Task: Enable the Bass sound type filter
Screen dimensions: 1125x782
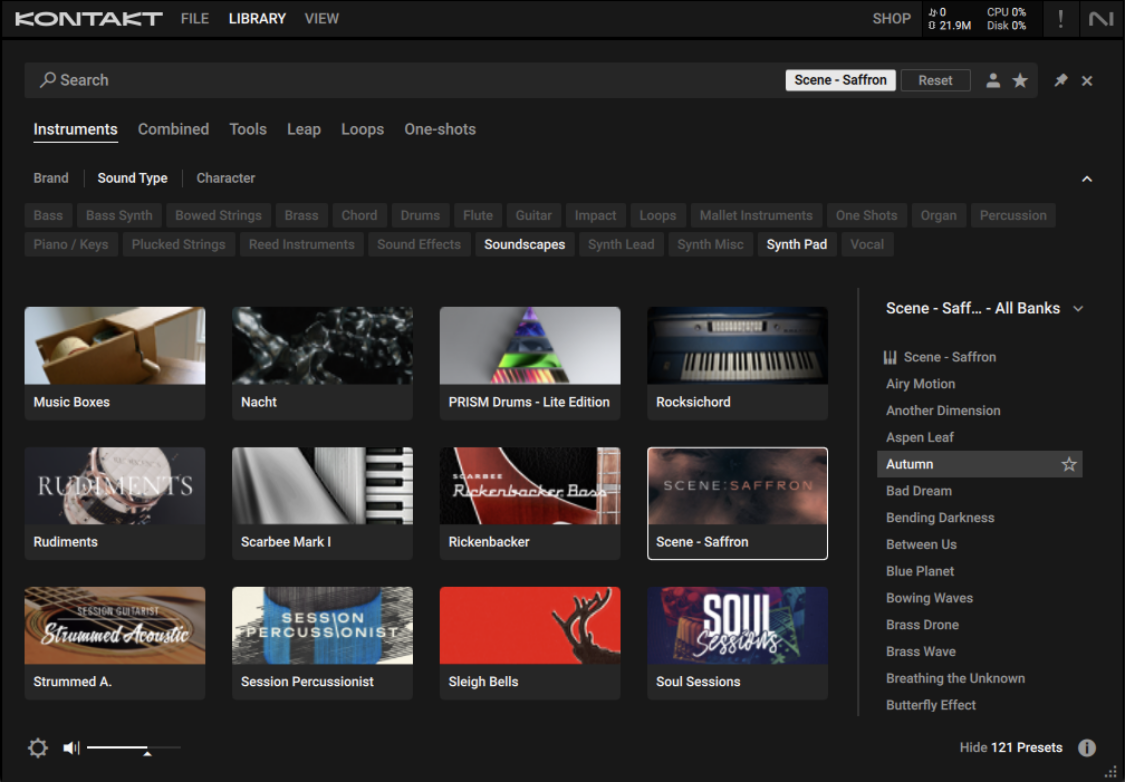Action: pyautogui.click(x=48, y=215)
